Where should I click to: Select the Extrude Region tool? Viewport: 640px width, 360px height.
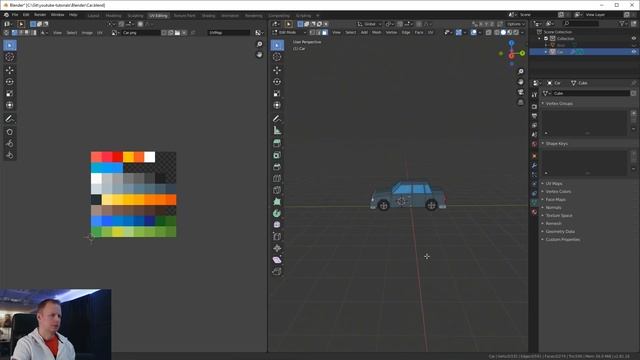(277, 143)
